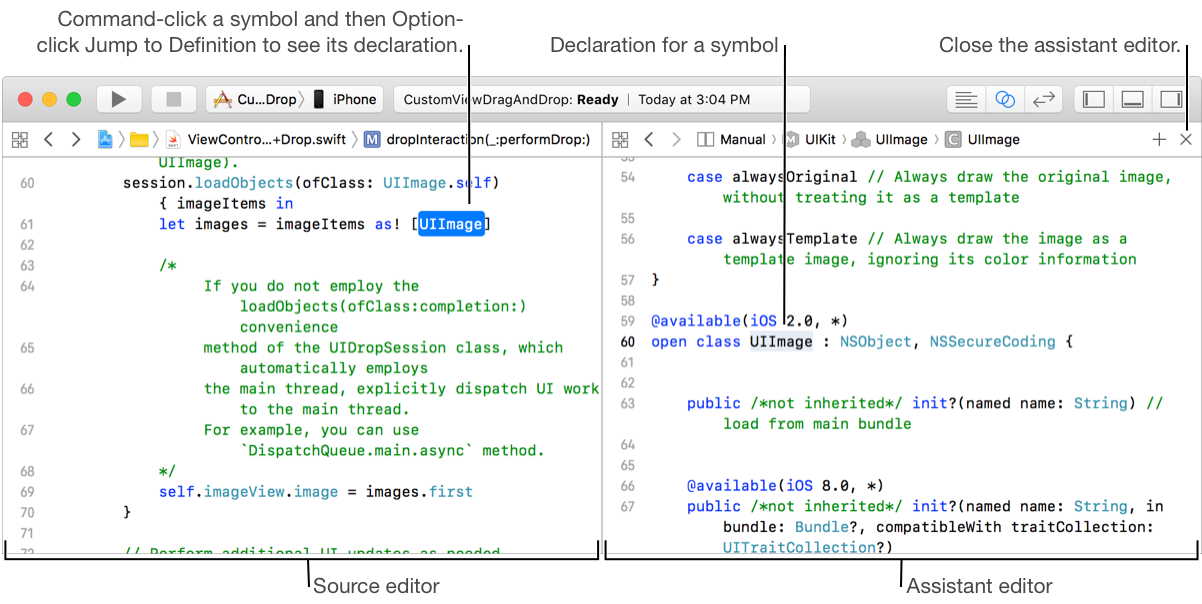Toggle the assistant editor mode button
Screen dimensions: 1202x604
click(1006, 99)
